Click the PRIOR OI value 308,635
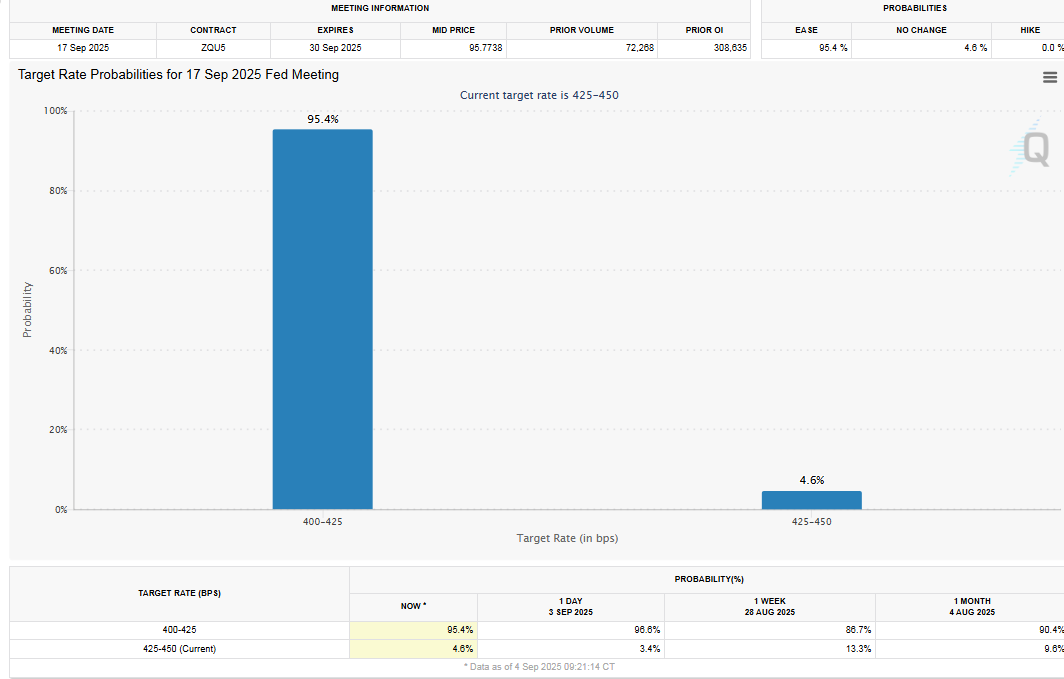 pyautogui.click(x=730, y=48)
